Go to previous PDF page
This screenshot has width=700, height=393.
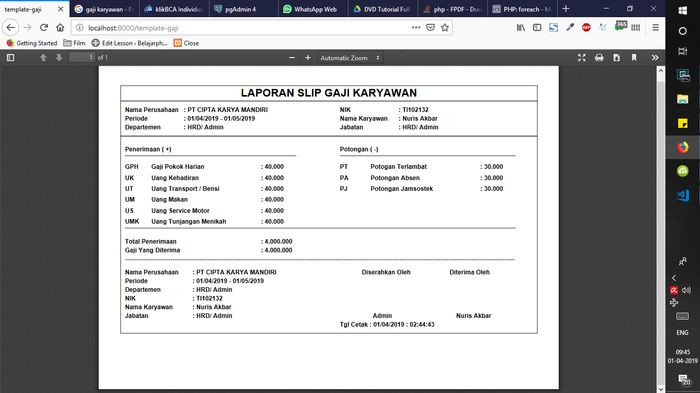pos(43,58)
